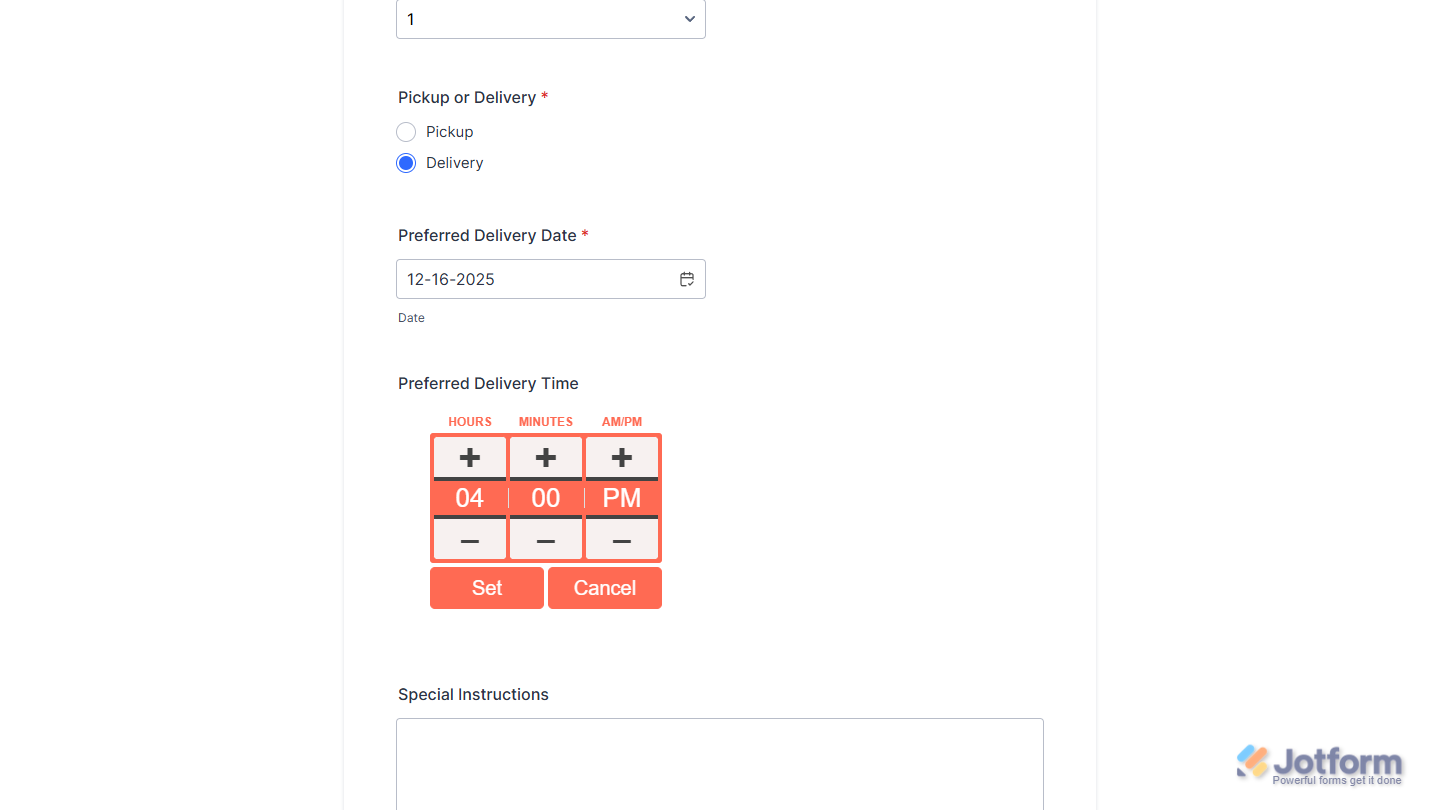Select the Delivery radio button

click(406, 162)
